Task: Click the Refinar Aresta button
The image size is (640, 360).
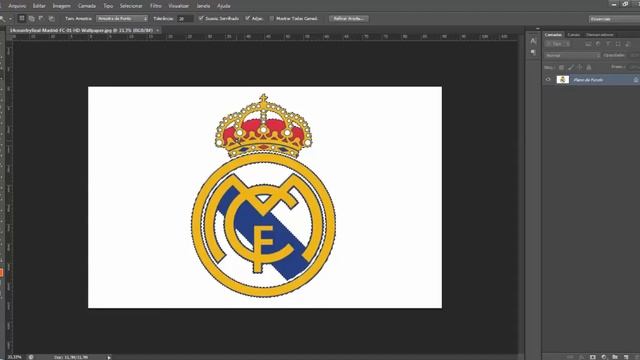Action: tap(349, 19)
